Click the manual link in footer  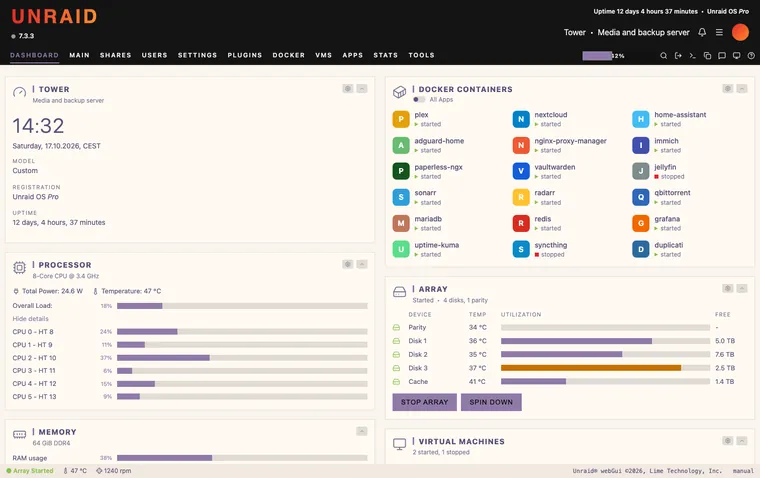click(x=743, y=471)
